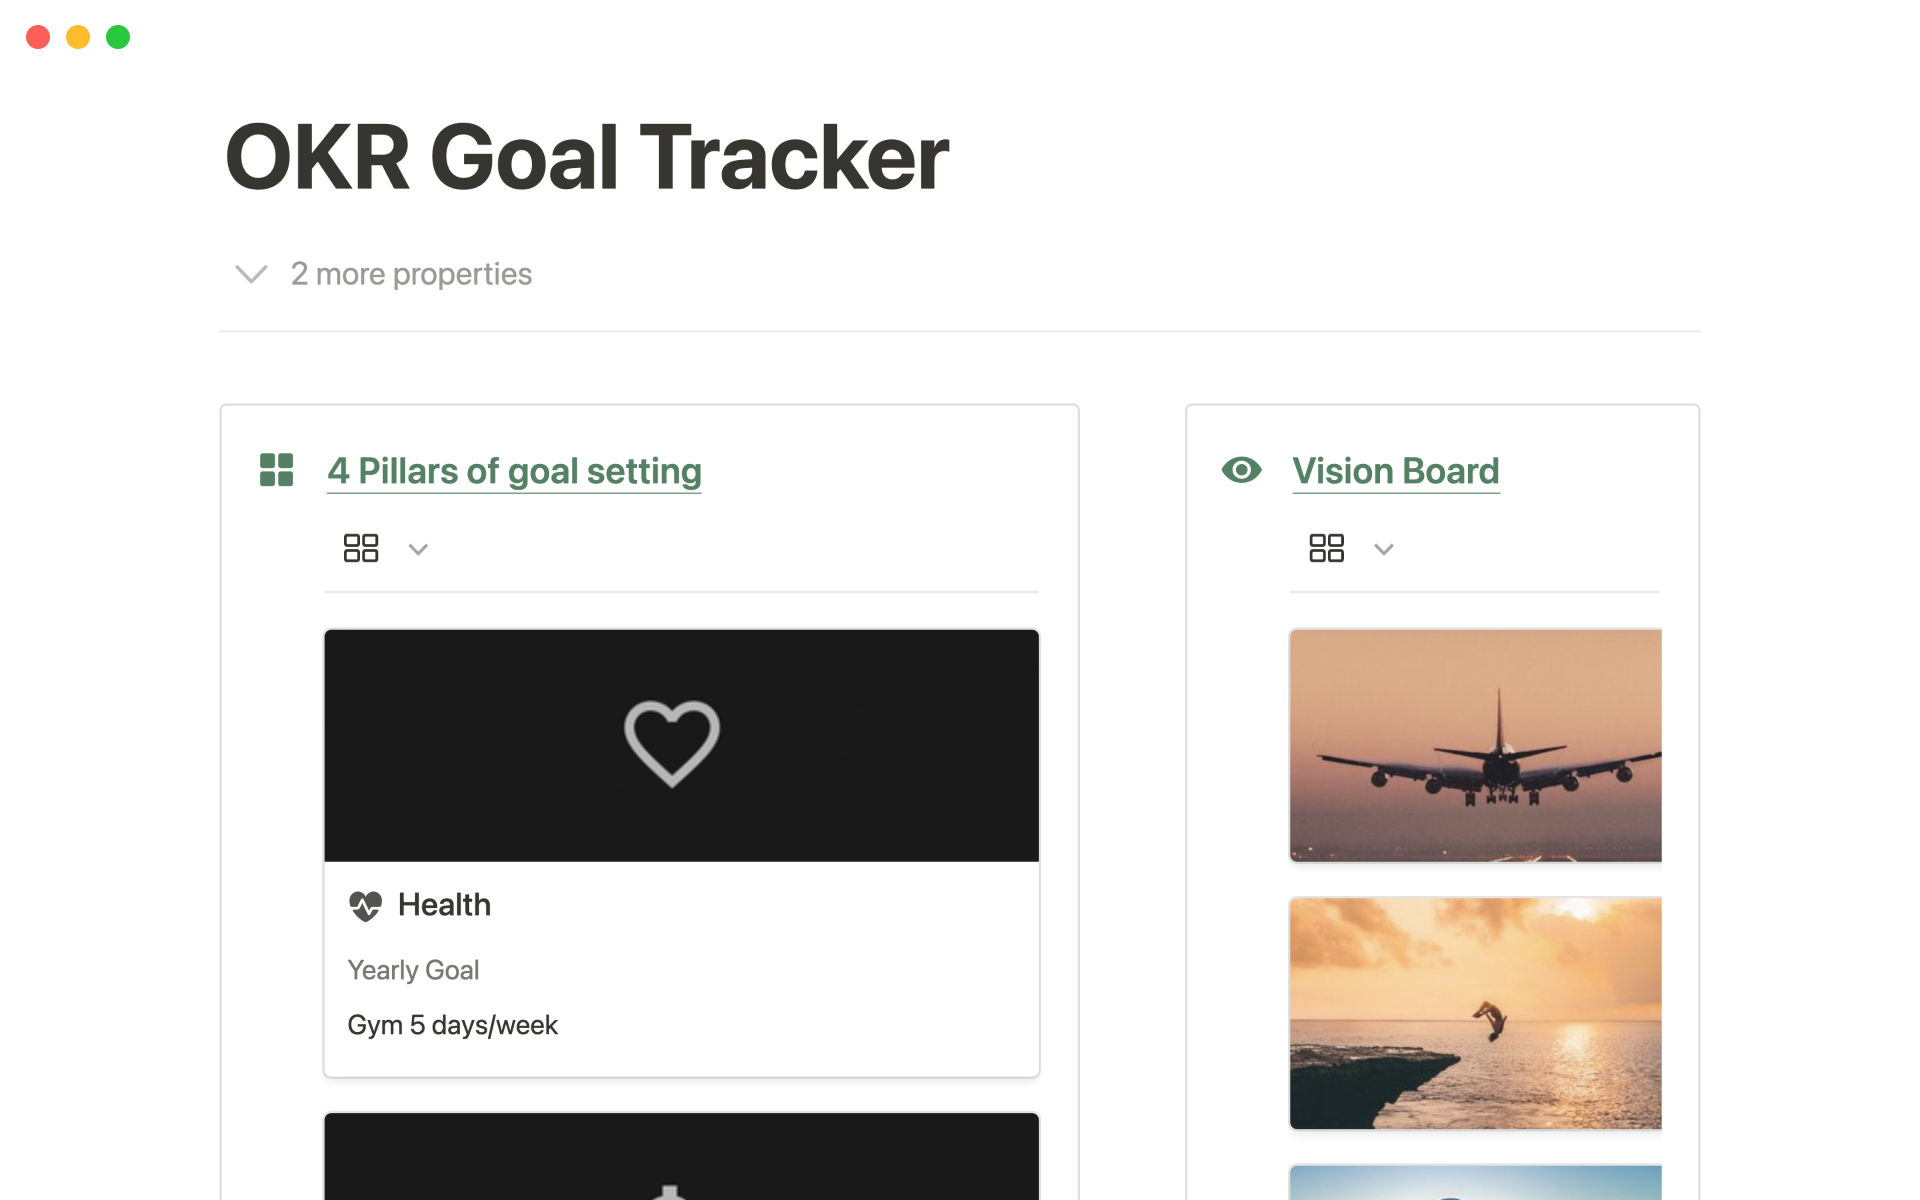Click the heartbeat icon next to Health
Screen dimensions: 1920x1200
(x=365, y=906)
